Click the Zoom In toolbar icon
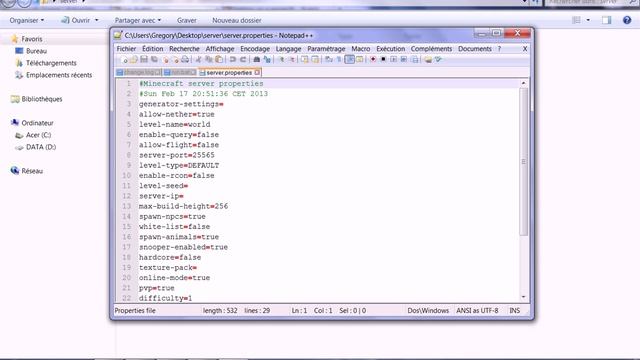 (x=282, y=60)
